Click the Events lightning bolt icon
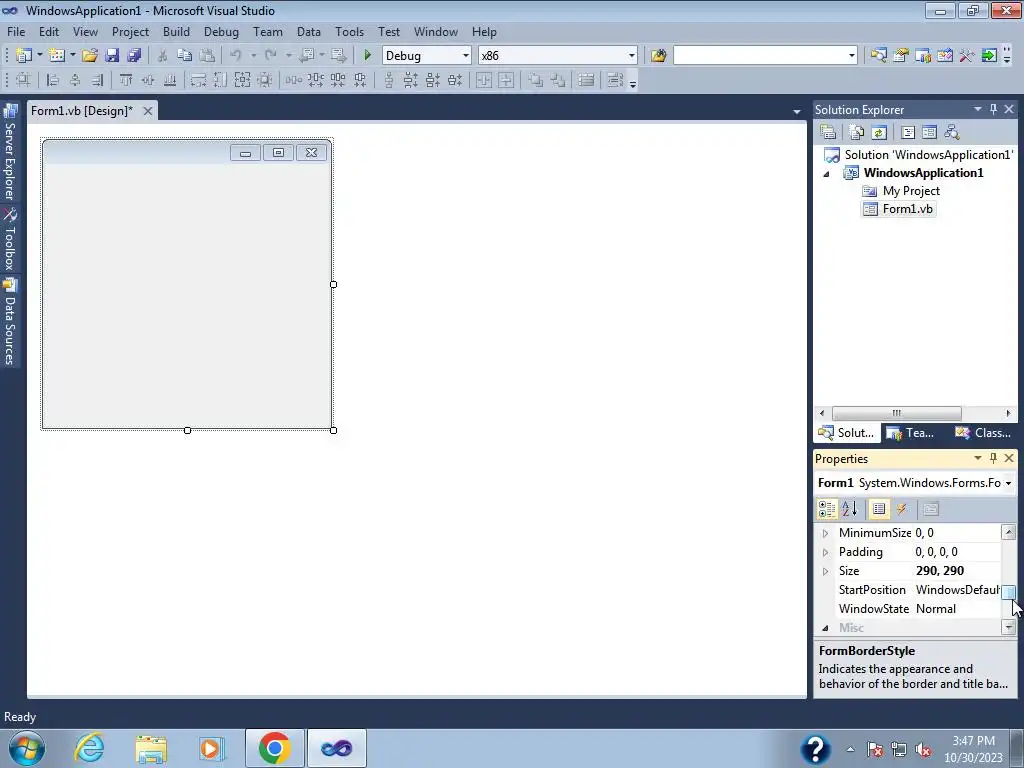The image size is (1024, 768). (901, 509)
